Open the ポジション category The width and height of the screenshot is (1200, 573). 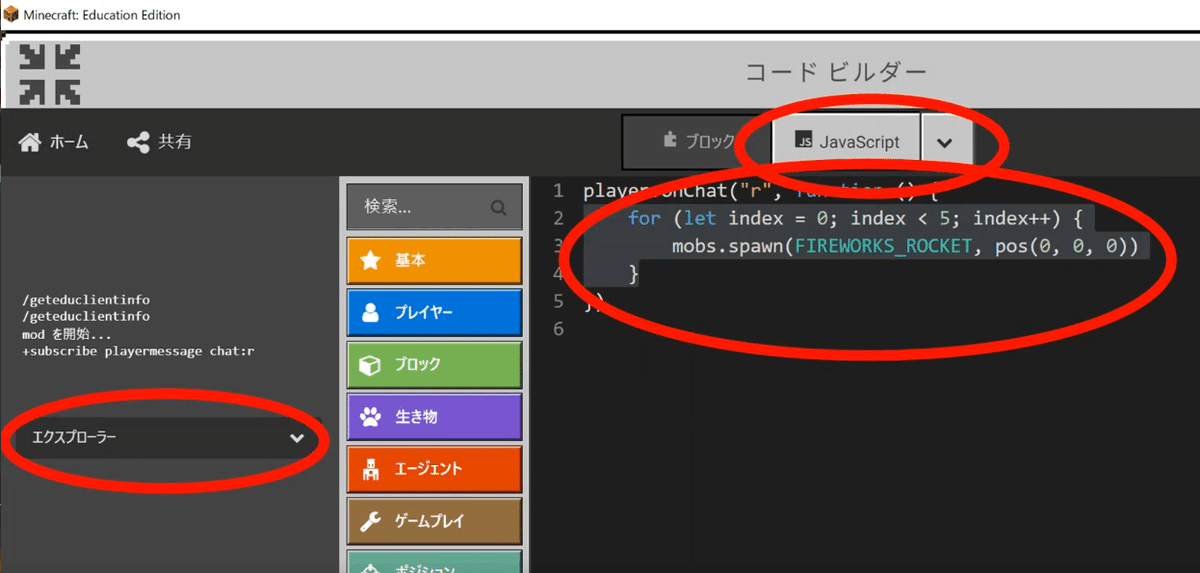pyautogui.click(x=434, y=561)
